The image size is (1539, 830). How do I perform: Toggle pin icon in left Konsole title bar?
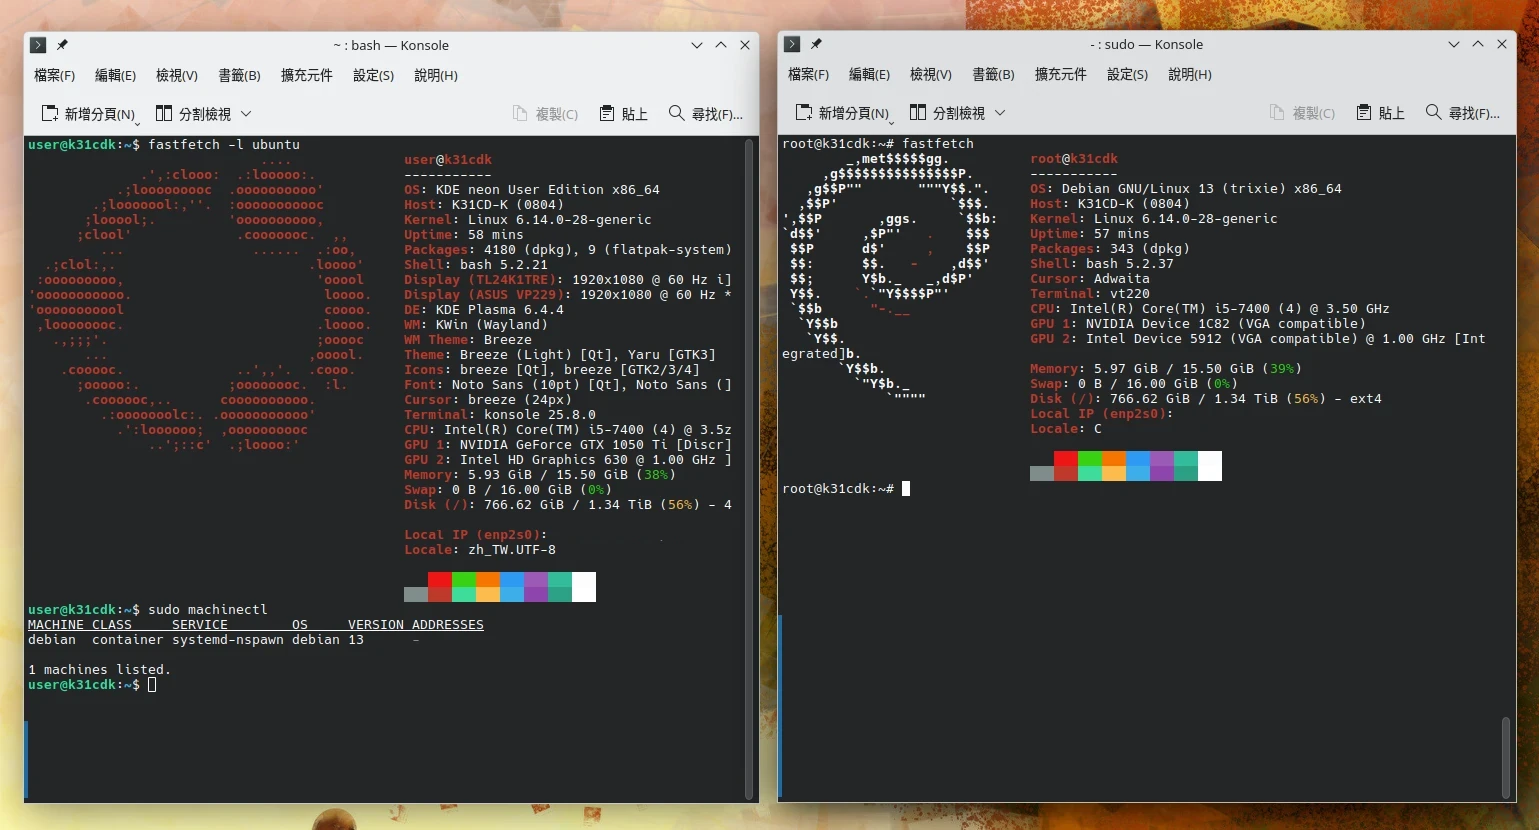[62, 45]
